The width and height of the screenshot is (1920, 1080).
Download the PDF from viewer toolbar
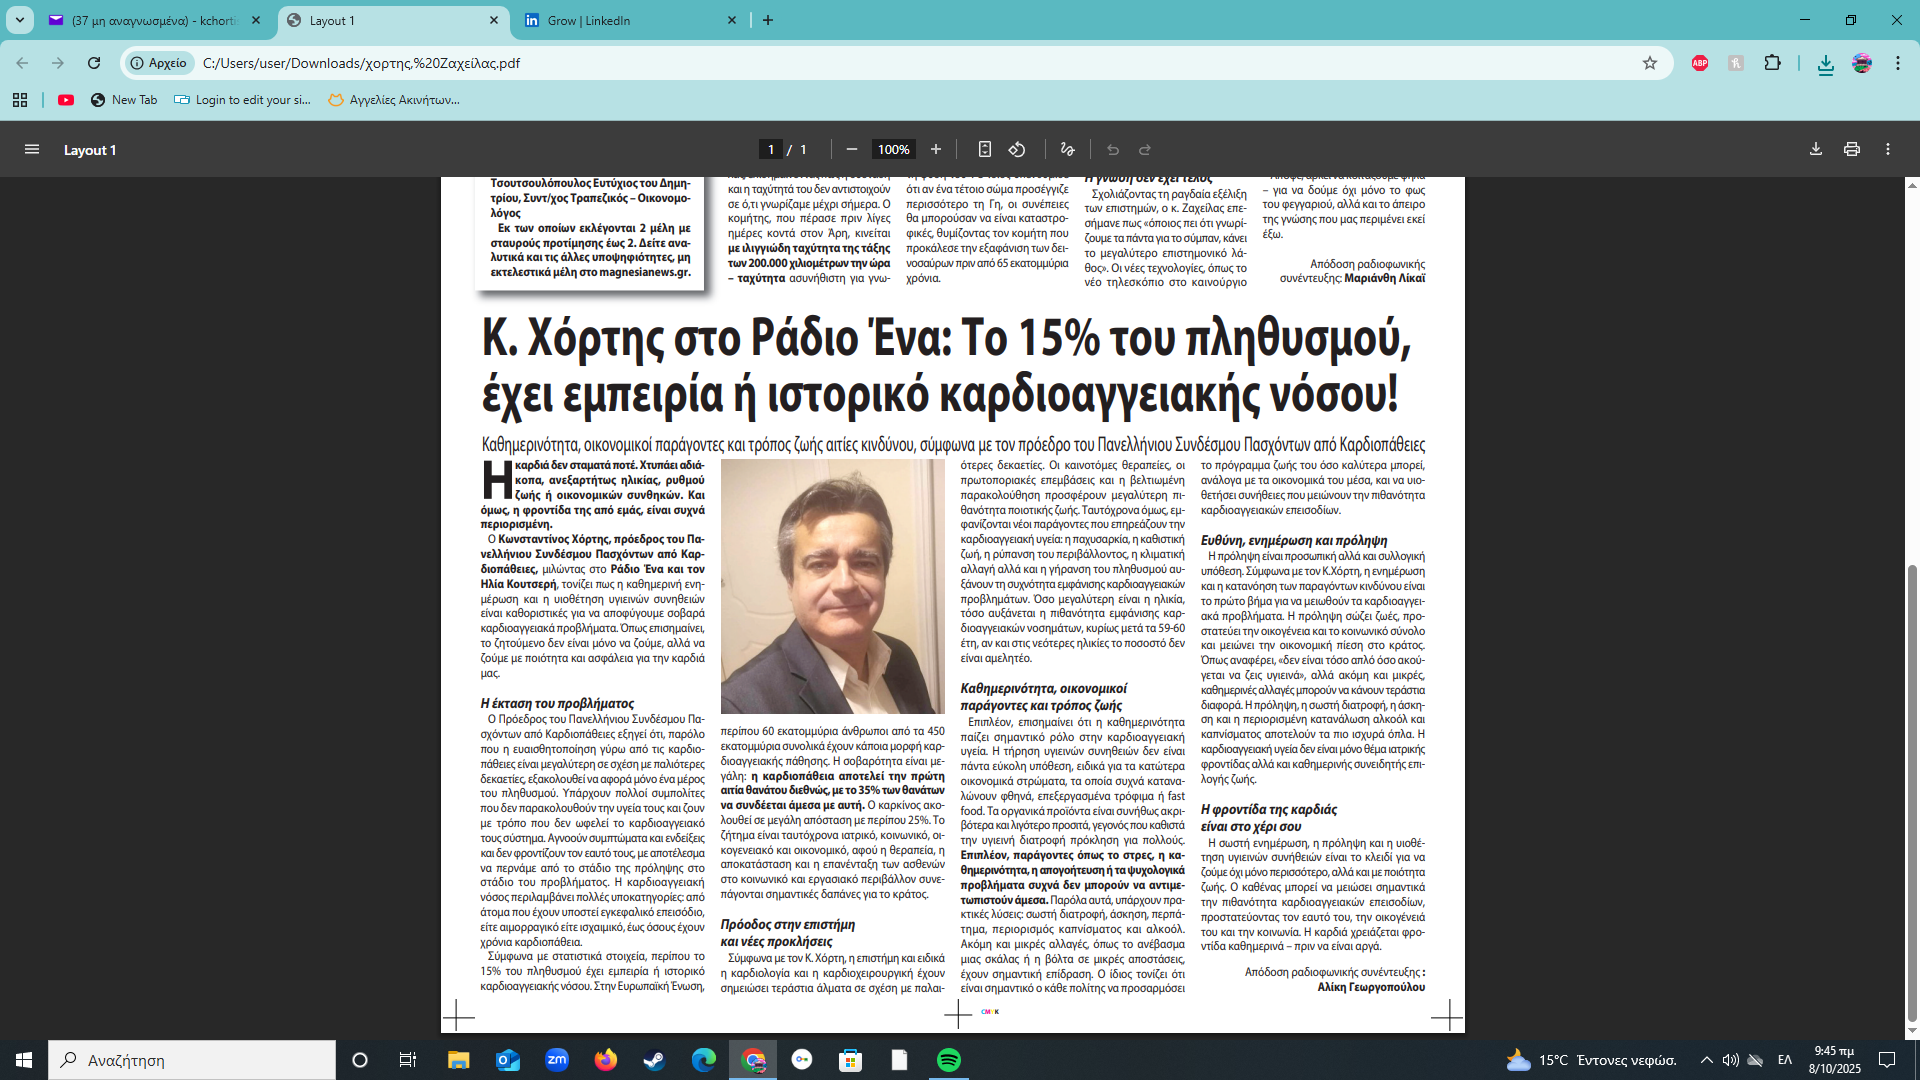tap(1816, 150)
